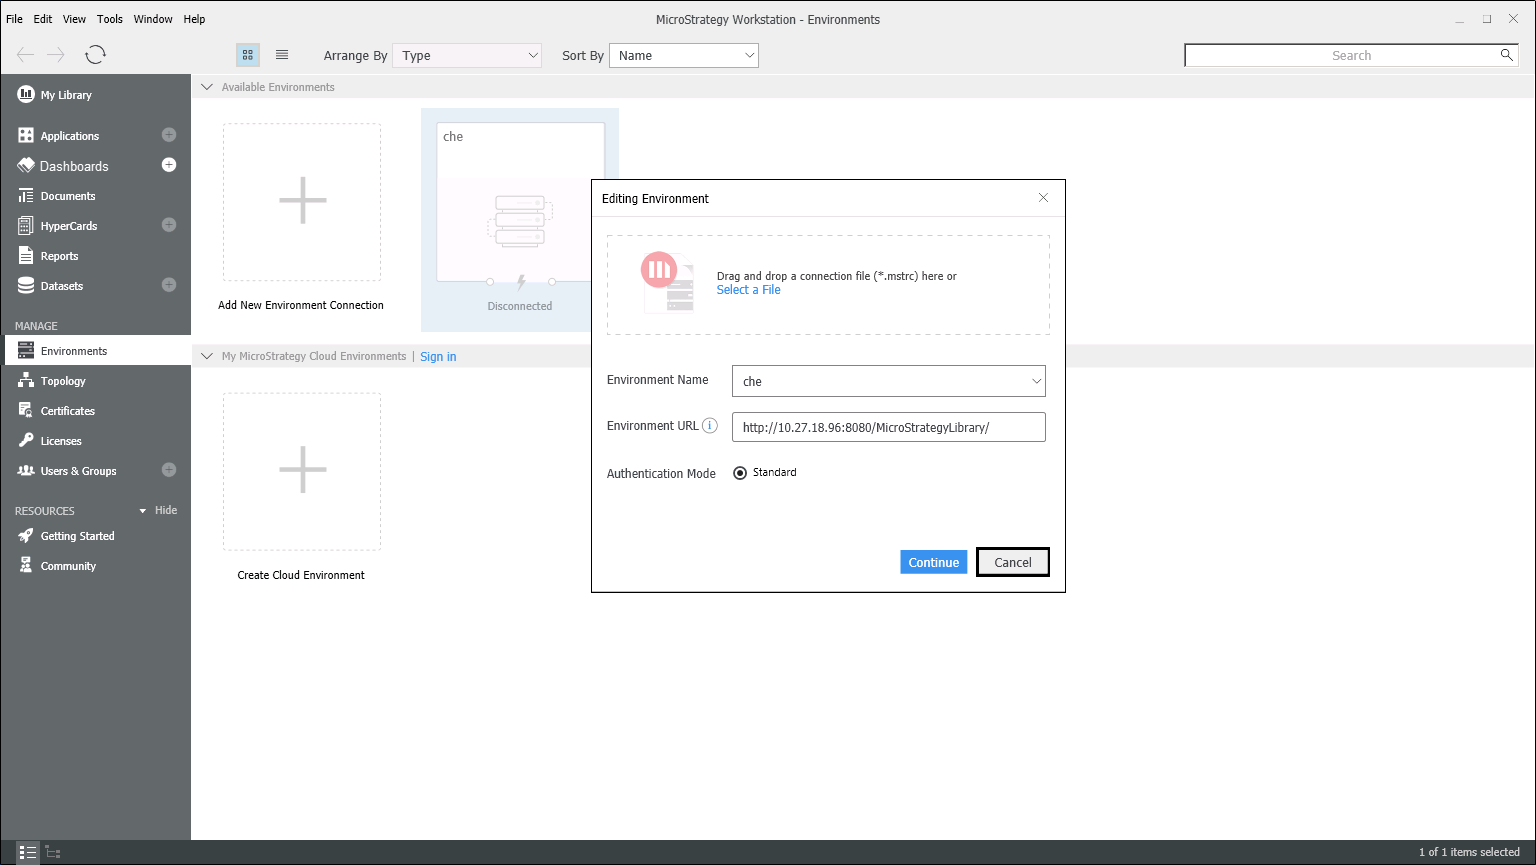Click status bar tree view icon
Viewport: 1536px width, 865px height.
(x=53, y=852)
